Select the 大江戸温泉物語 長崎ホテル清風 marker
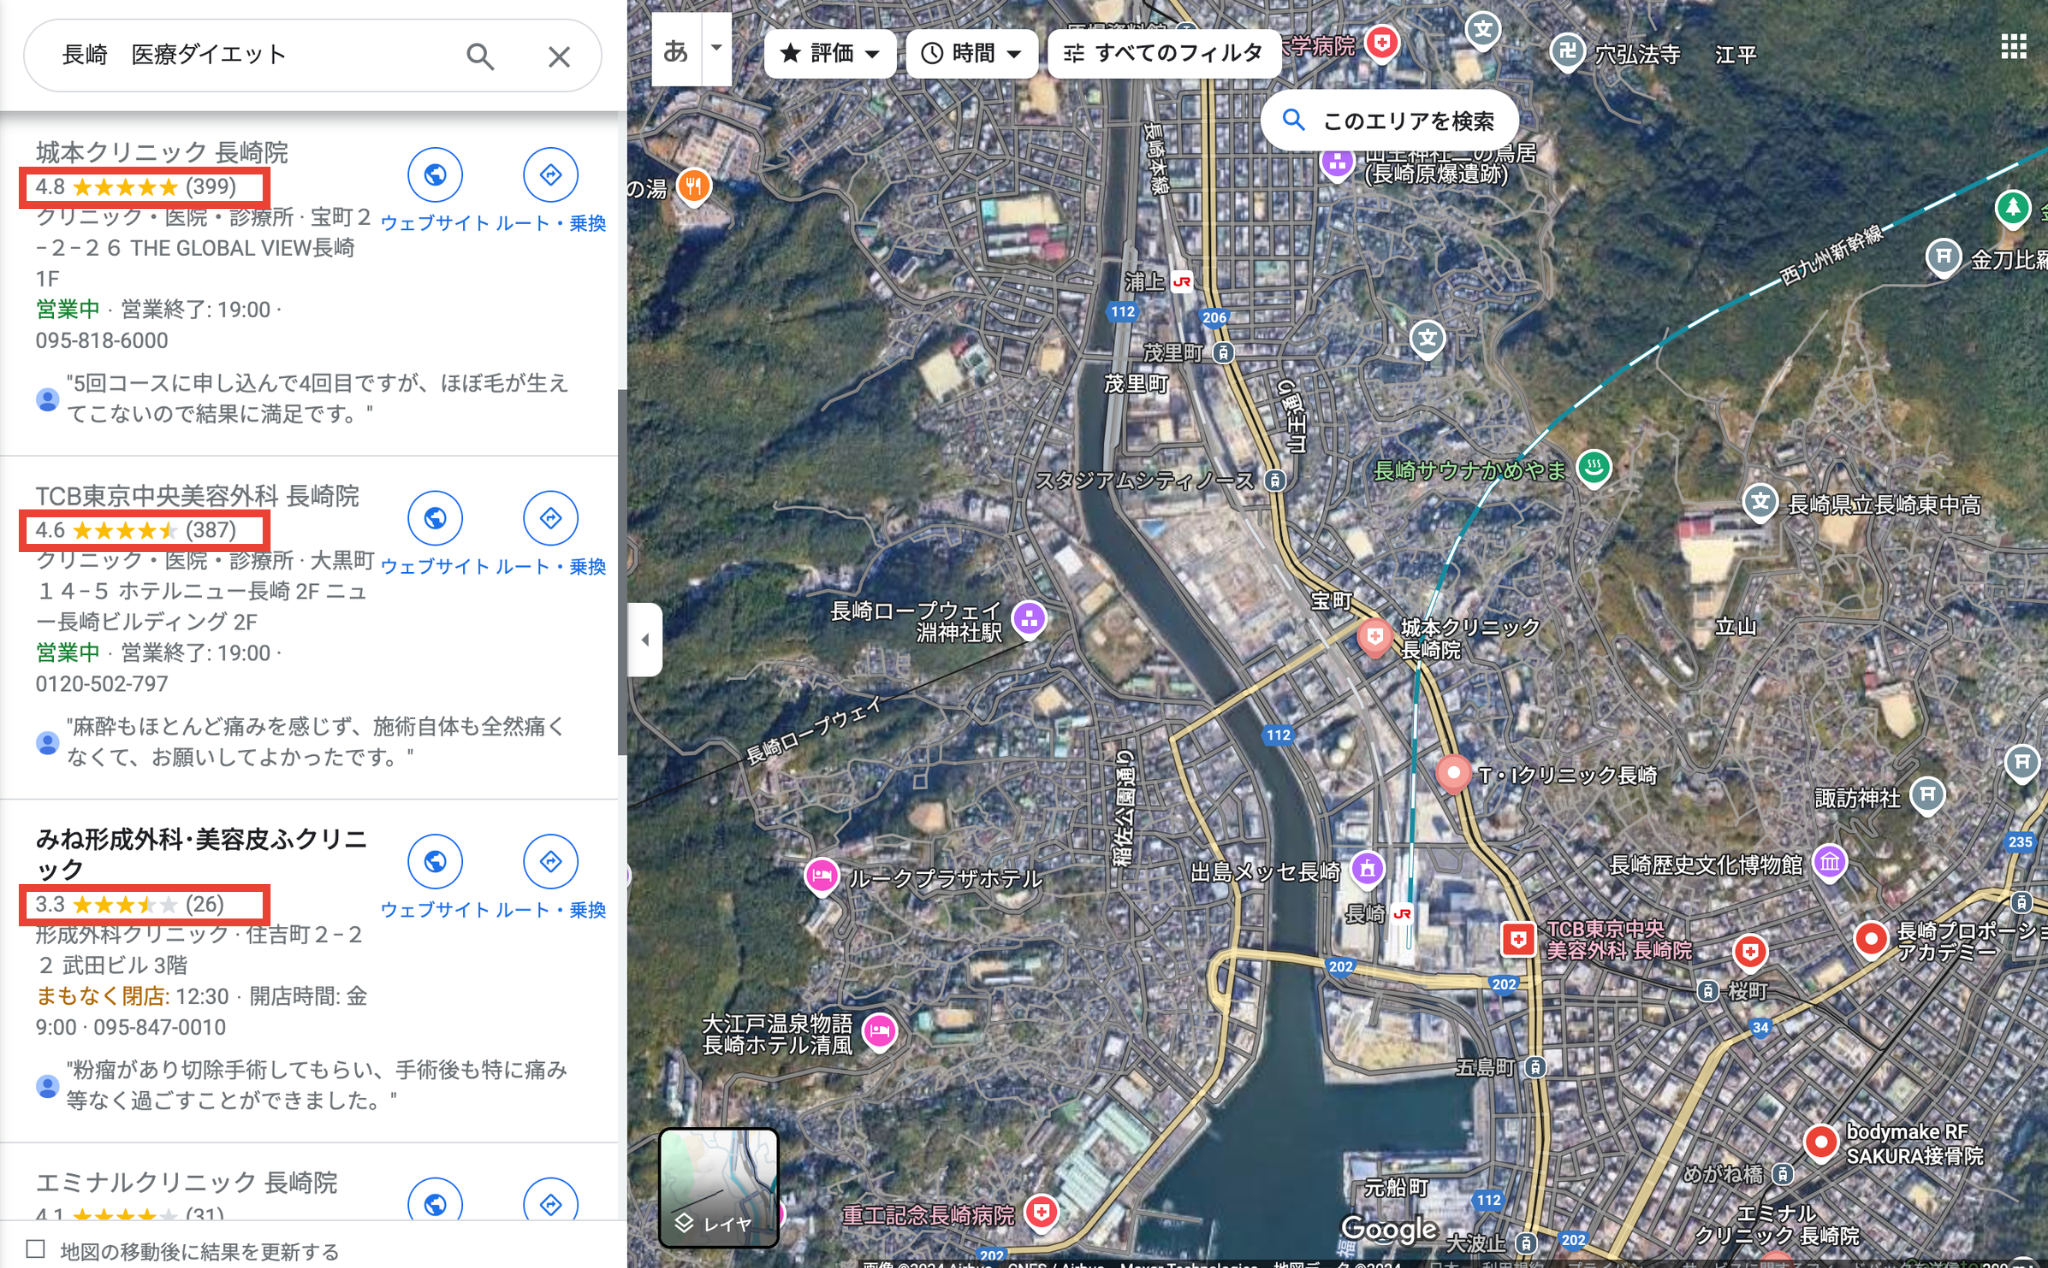Viewport: 2048px width, 1268px height. [x=879, y=1030]
